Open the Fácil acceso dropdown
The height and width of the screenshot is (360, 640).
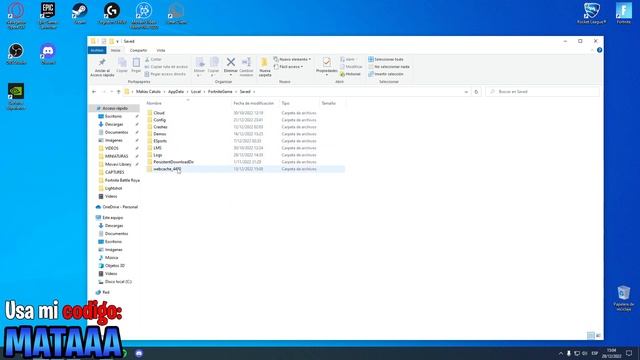coord(289,67)
